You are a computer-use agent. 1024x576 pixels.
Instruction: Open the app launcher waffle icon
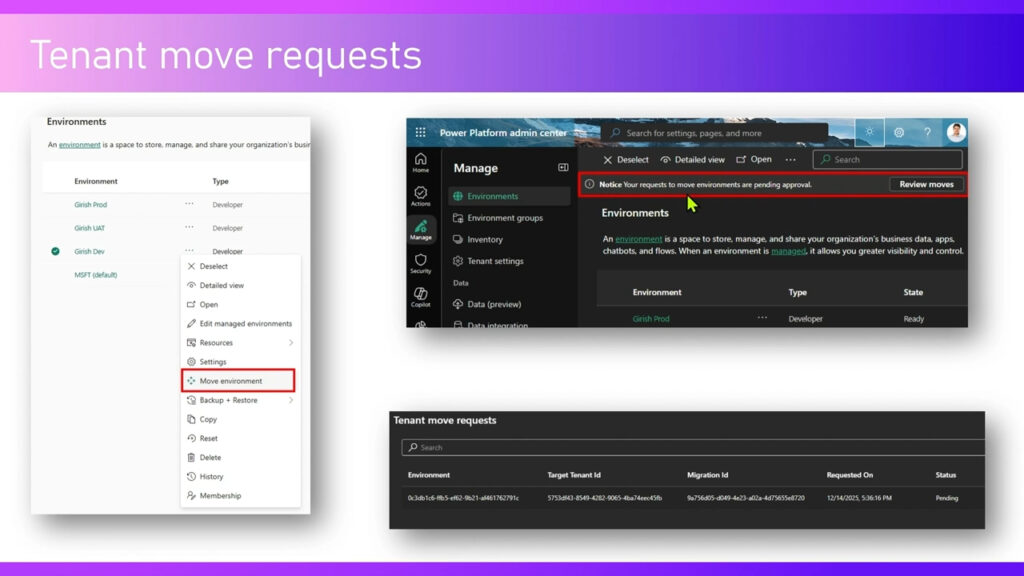pos(420,132)
